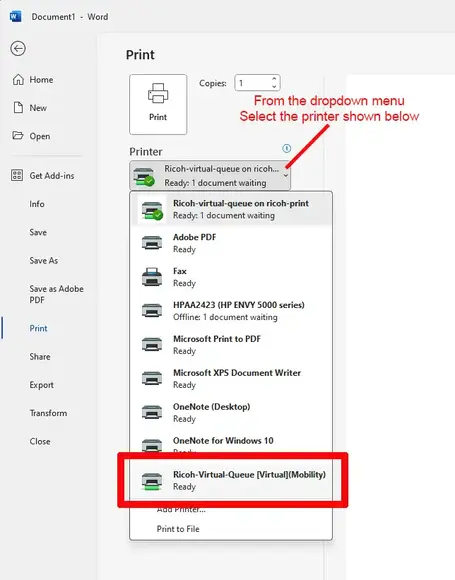Open the New backstage page

pos(38,108)
